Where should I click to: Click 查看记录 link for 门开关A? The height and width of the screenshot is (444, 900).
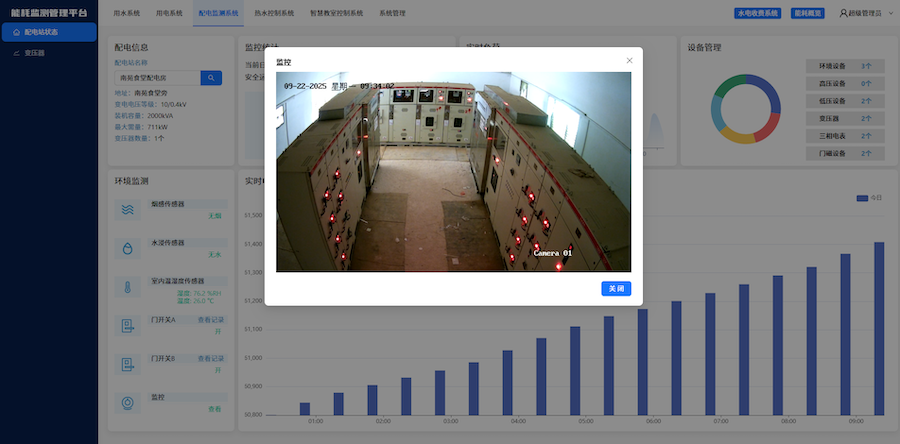tap(210, 320)
